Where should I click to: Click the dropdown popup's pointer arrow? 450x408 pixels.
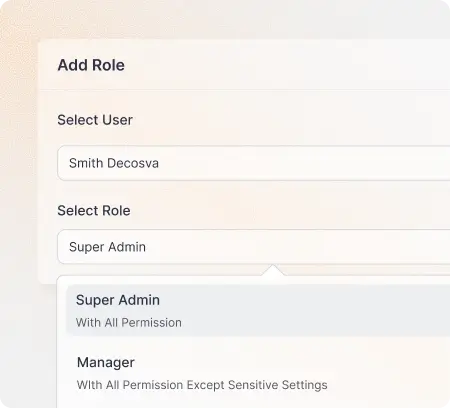[273, 270]
